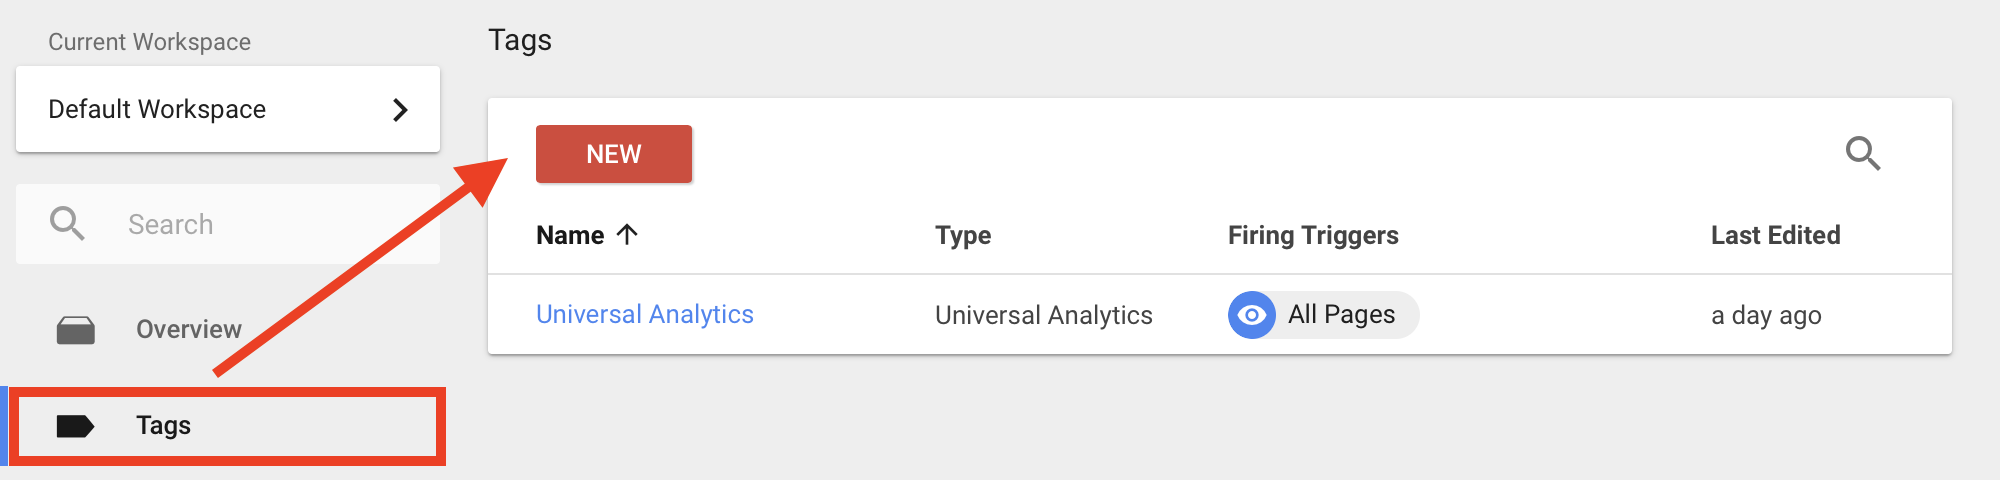Click the Overview briefcase icon
The image size is (2000, 480).
(76, 330)
